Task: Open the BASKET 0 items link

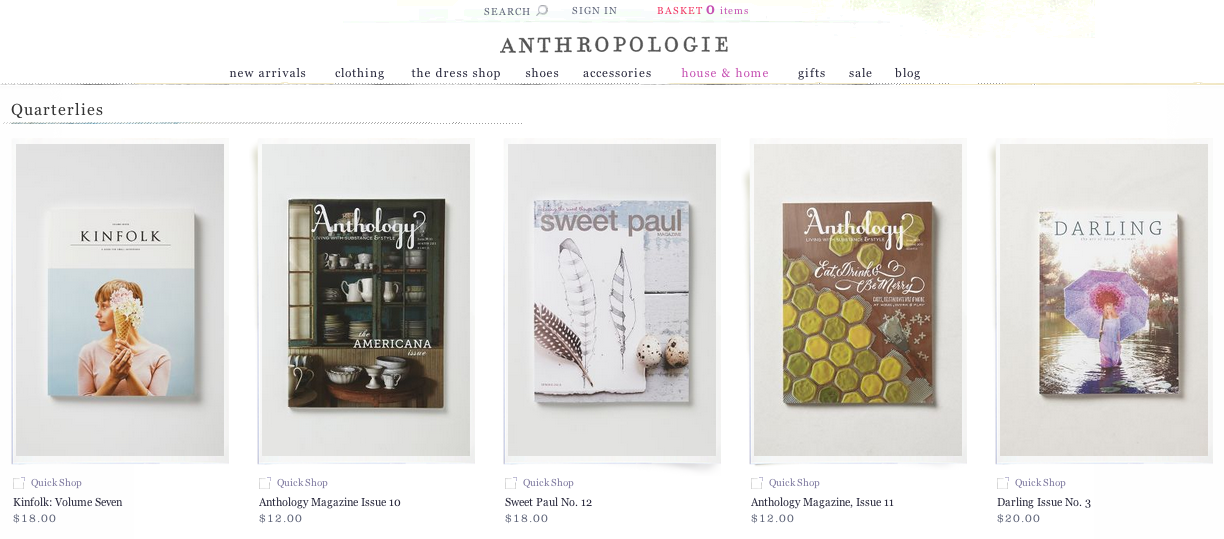Action: pyautogui.click(x=703, y=11)
